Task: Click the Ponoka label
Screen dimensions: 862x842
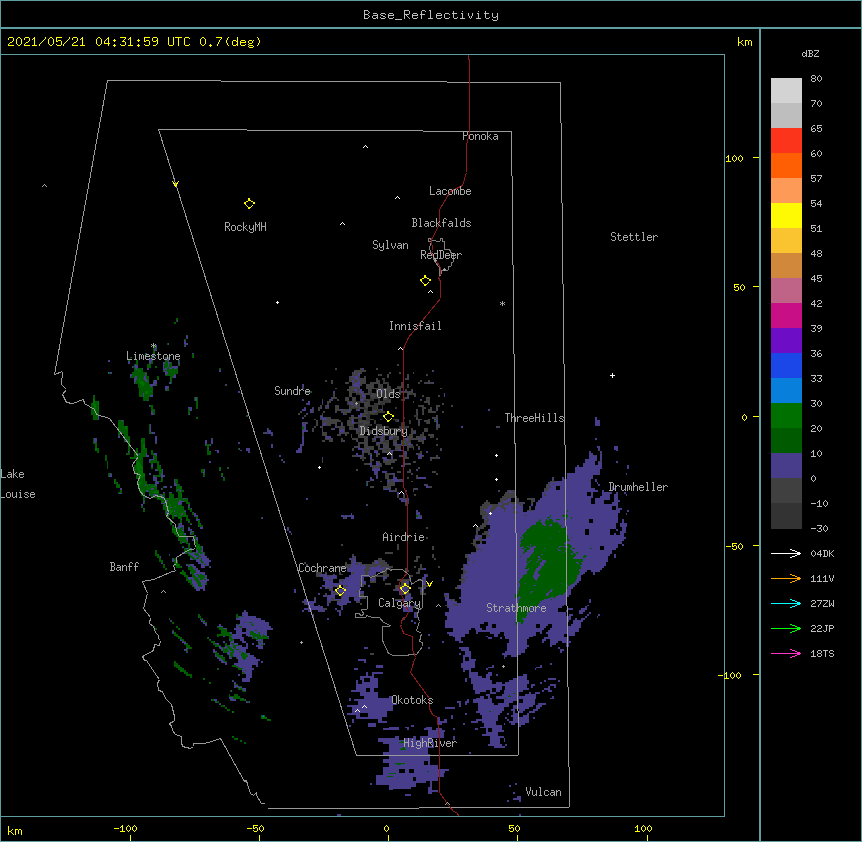Action: [x=480, y=136]
